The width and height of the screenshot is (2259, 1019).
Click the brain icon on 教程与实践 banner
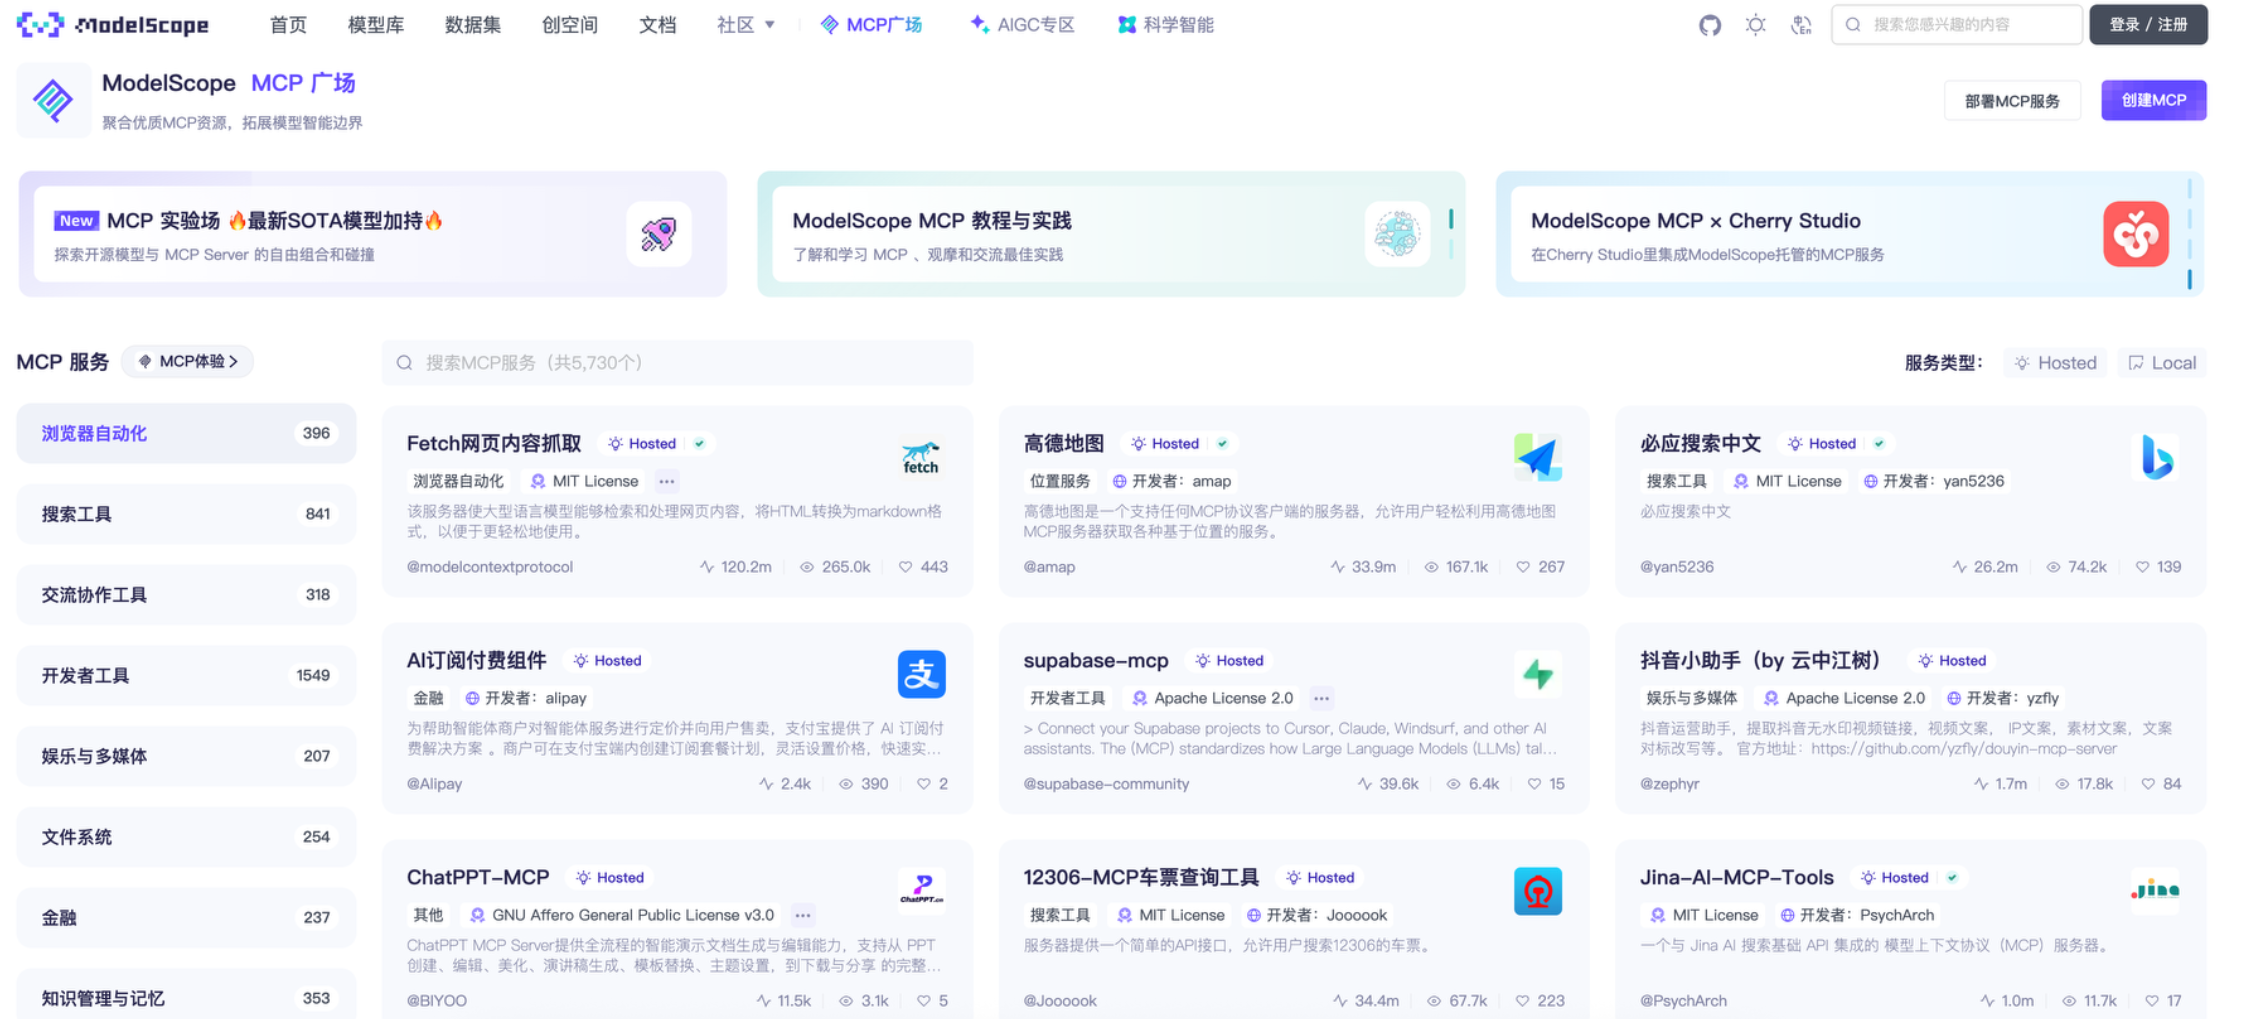[1397, 234]
